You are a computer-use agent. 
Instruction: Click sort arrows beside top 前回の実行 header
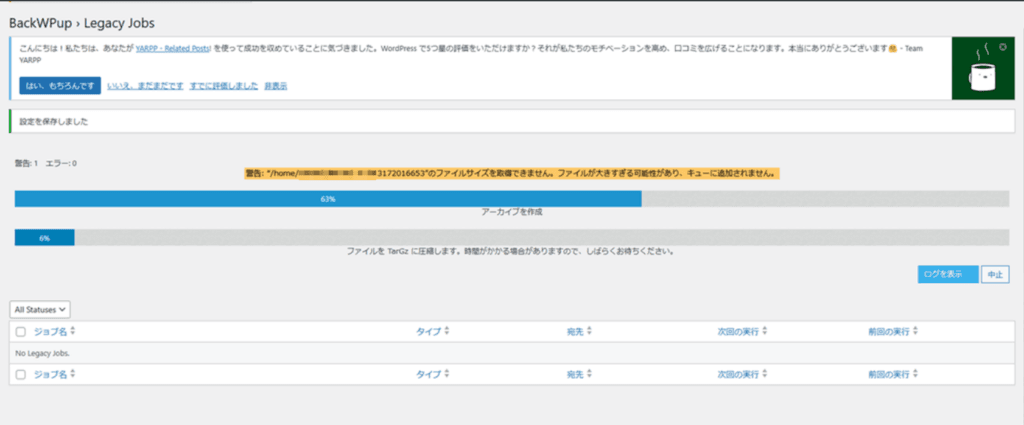pos(915,331)
